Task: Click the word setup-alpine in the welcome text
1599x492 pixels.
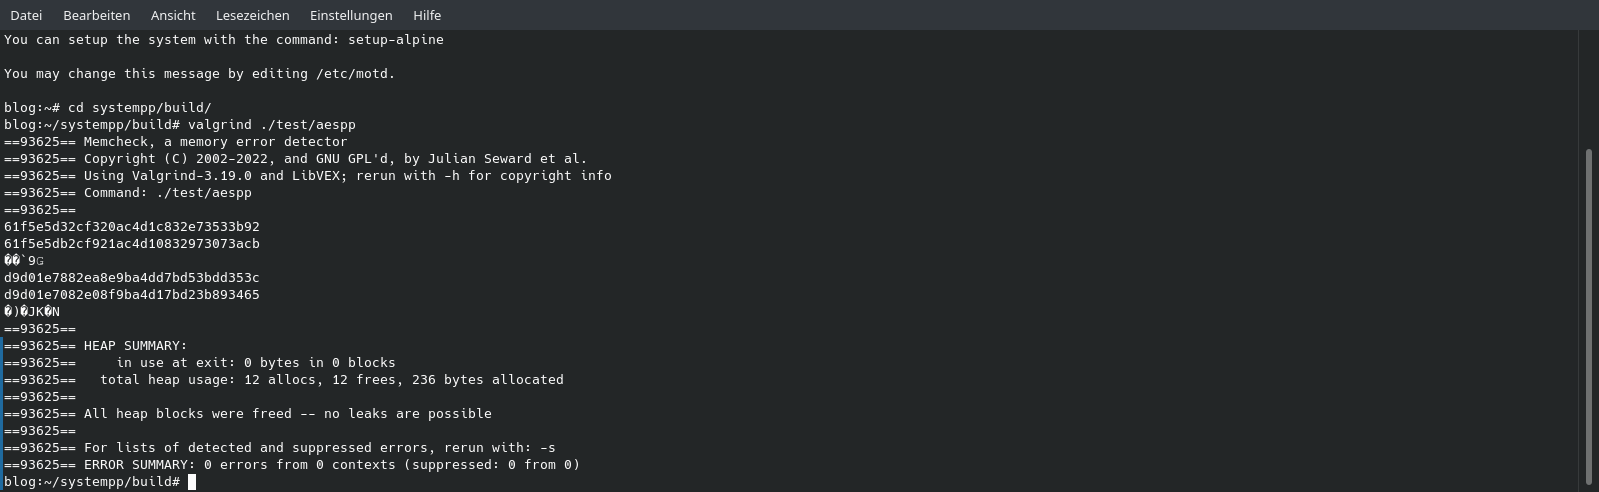Action: [x=395, y=40]
